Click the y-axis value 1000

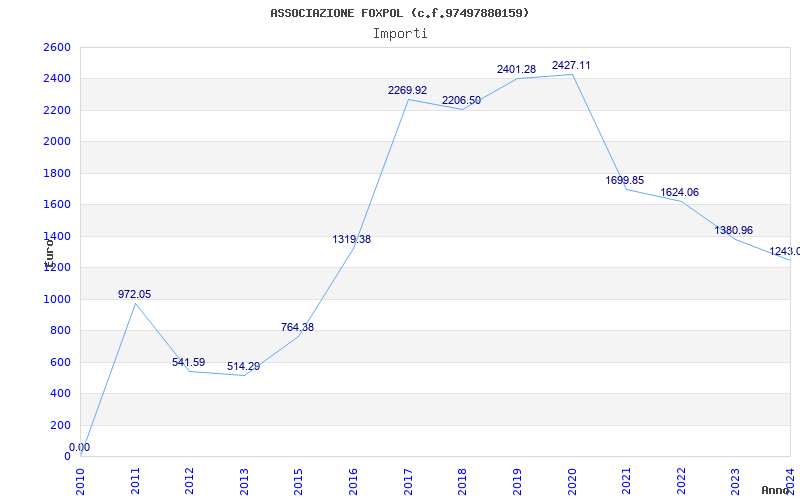57,299
